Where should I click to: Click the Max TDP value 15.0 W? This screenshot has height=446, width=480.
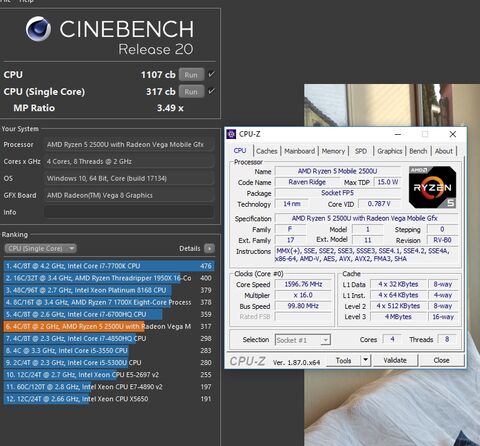(x=388, y=182)
